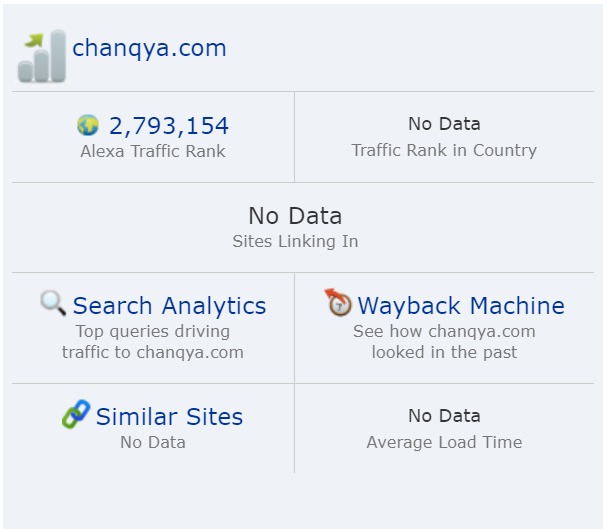Click the Traffic Rank in Country label
Image resolution: width=609 pixels, height=531 pixels.
click(x=444, y=150)
